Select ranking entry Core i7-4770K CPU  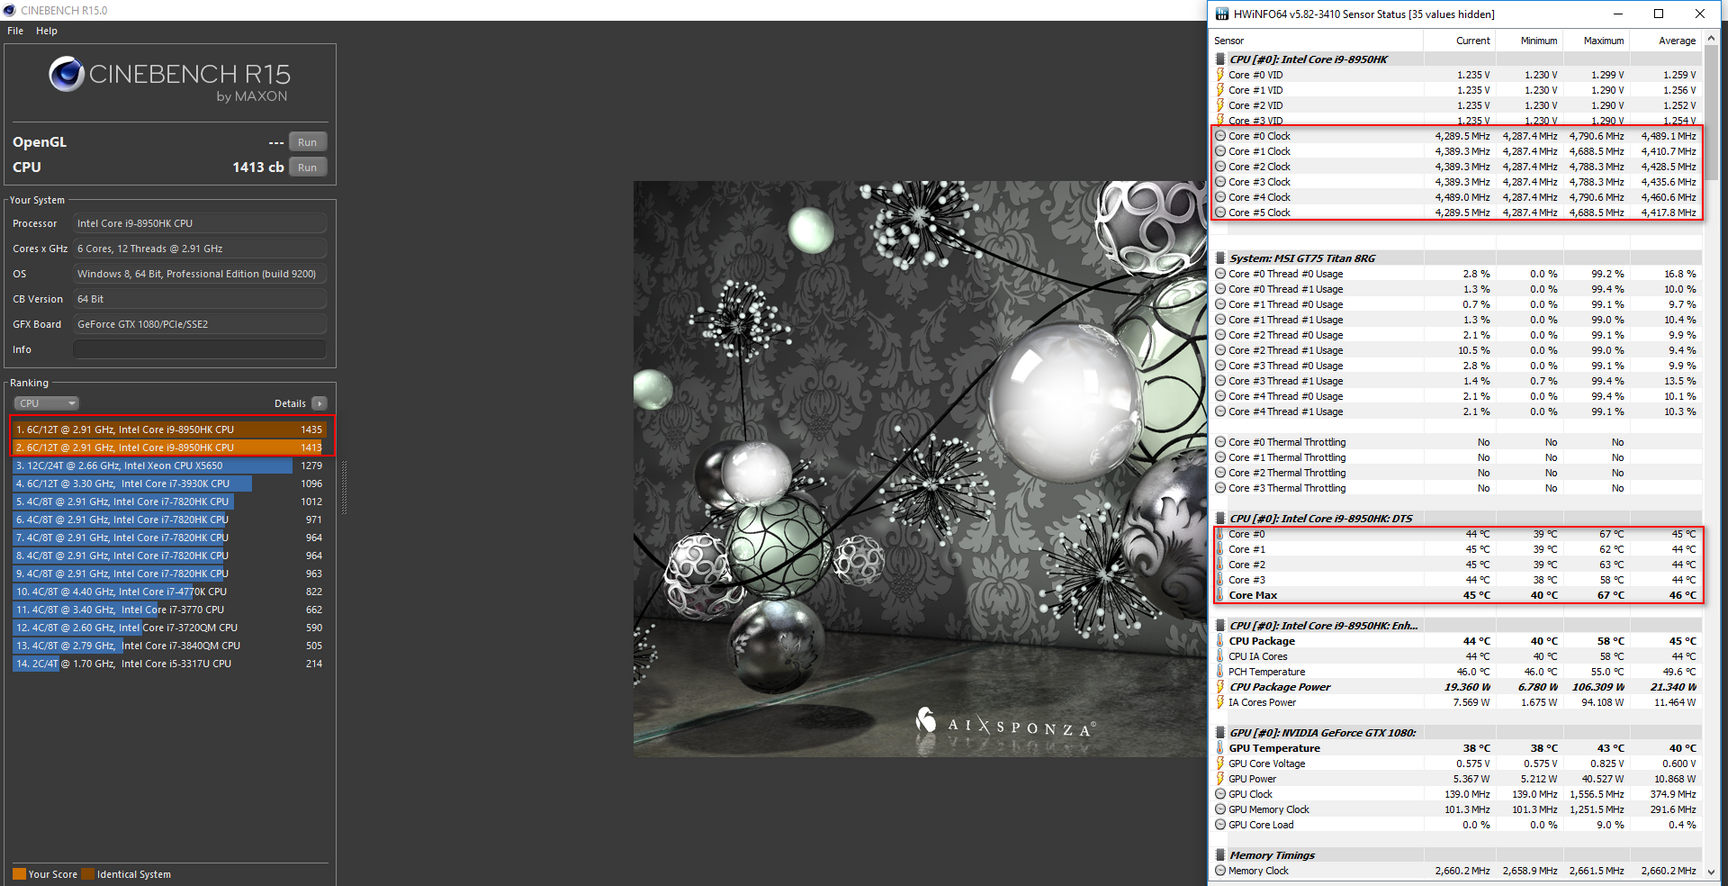[169, 591]
